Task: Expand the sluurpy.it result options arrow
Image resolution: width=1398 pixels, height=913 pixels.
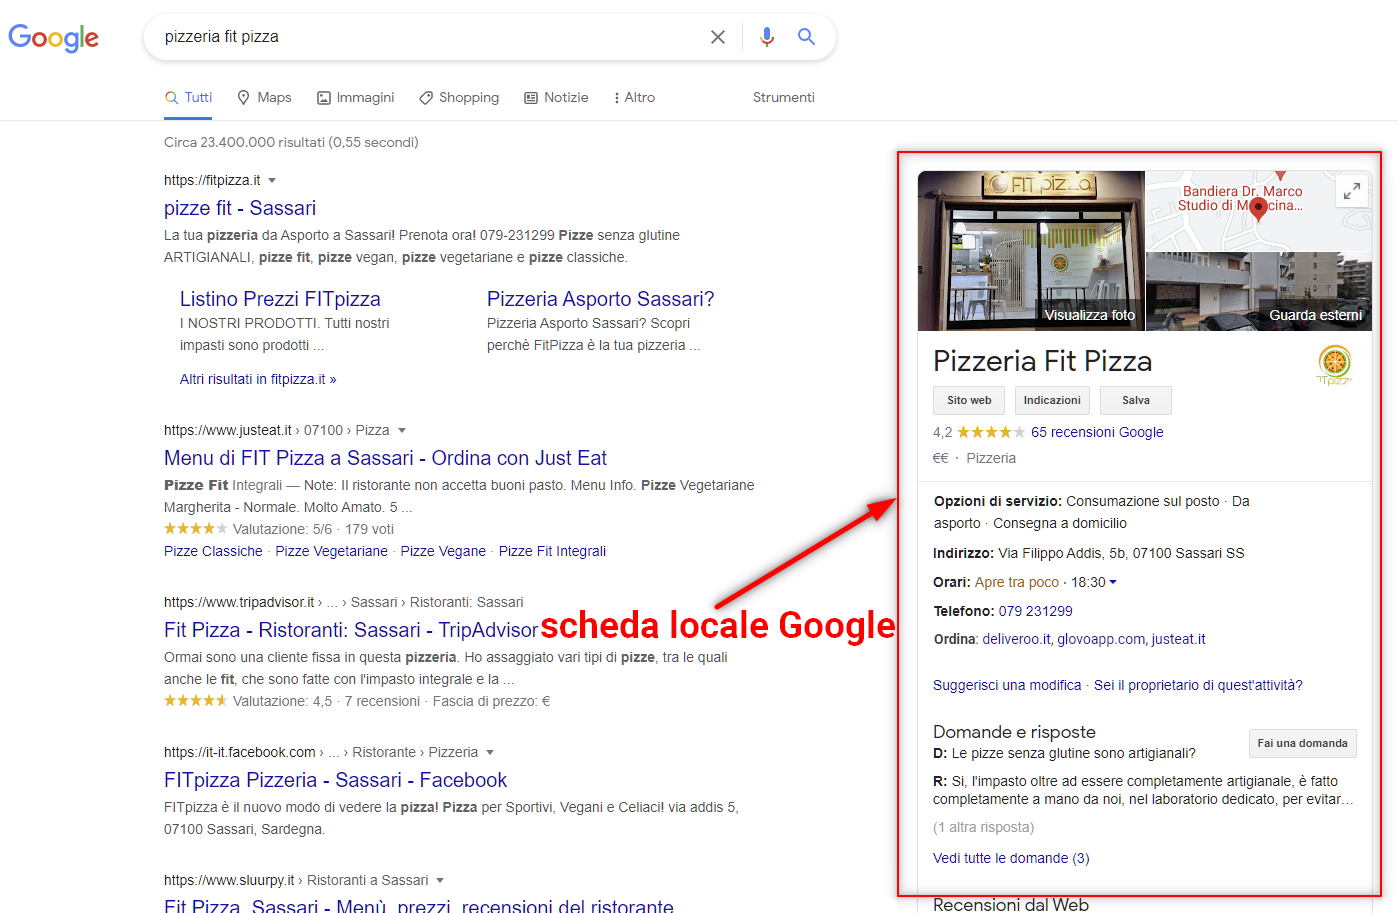Action: (440, 881)
